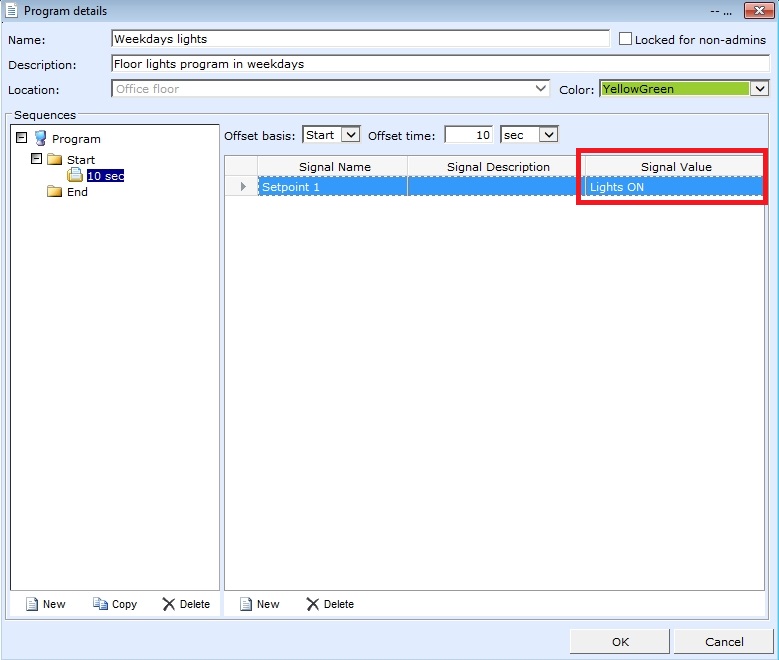This screenshot has width=779, height=660.
Task: Open the YellowGreen color dropdown
Action: coord(759,89)
